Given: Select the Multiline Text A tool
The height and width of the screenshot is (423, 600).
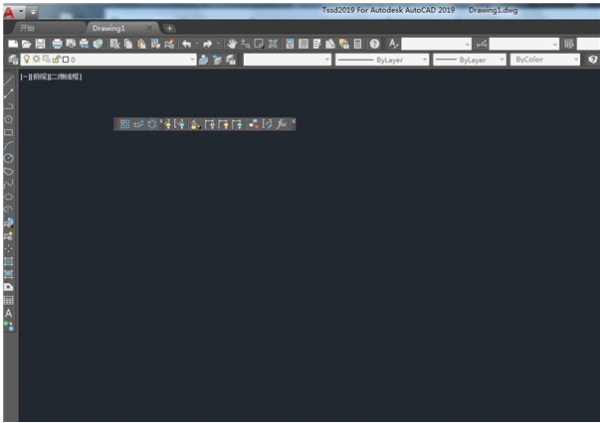Looking at the screenshot, I should 9,313.
